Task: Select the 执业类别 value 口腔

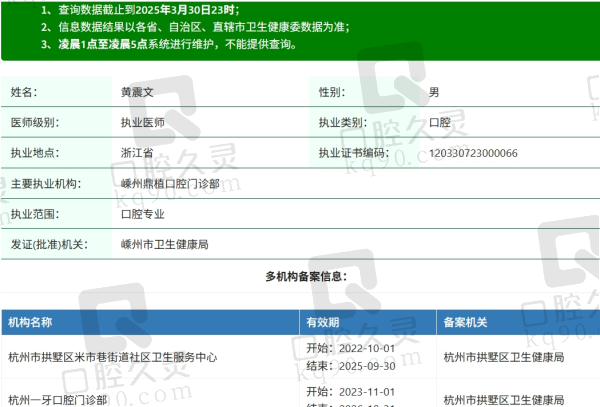Action: coord(440,122)
